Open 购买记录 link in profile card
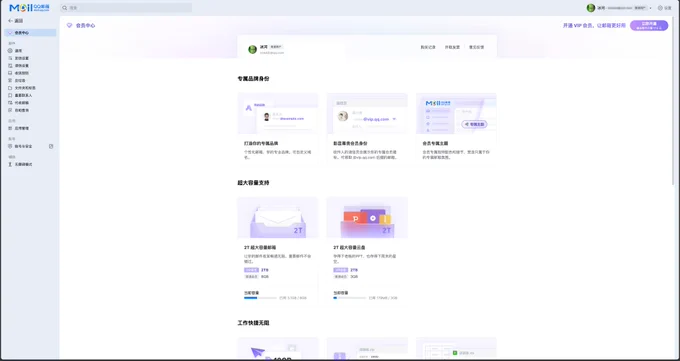The height and width of the screenshot is (361, 680). [x=428, y=47]
